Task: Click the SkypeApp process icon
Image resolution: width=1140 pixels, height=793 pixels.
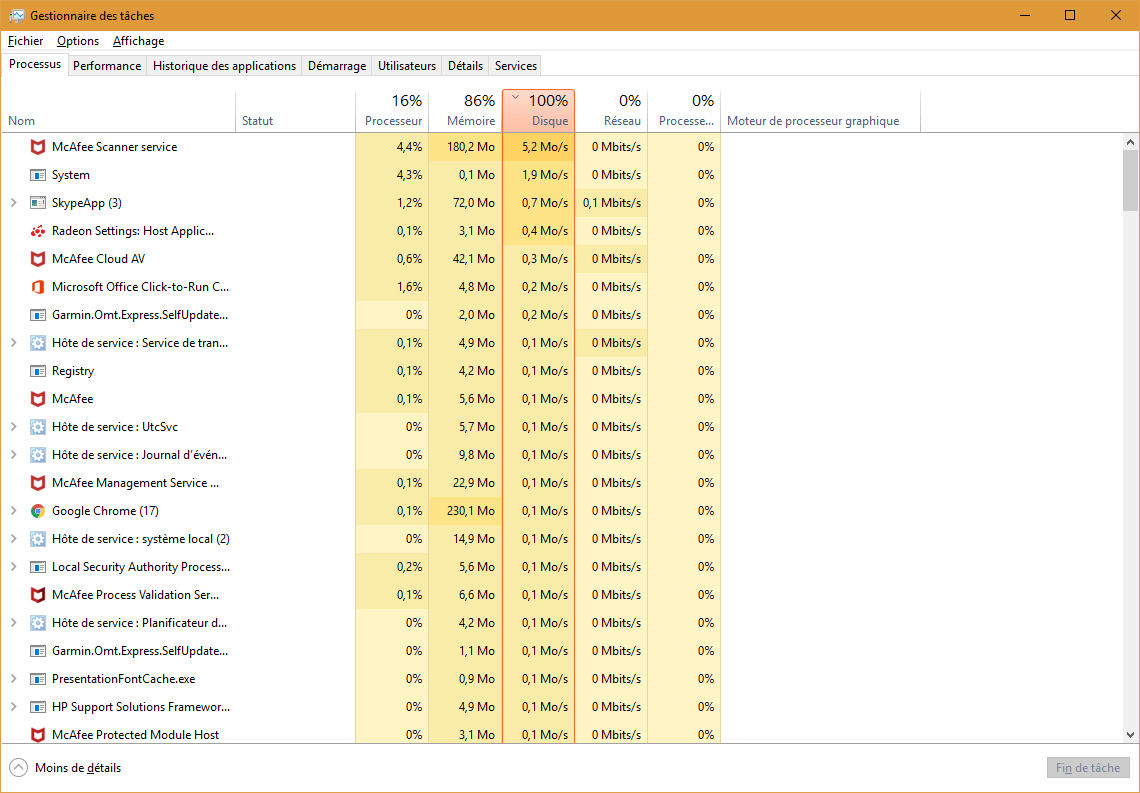Action: click(x=38, y=203)
